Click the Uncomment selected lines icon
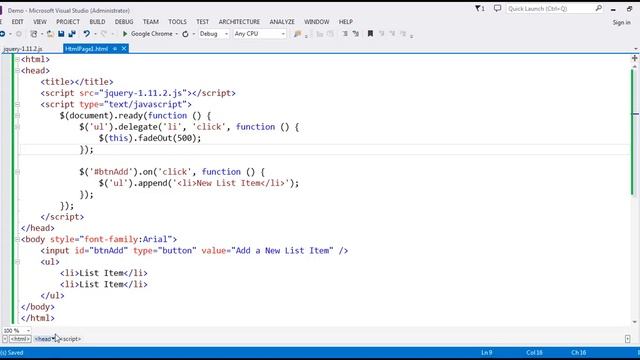Viewport: 640px width, 360px height. [x=356, y=34]
